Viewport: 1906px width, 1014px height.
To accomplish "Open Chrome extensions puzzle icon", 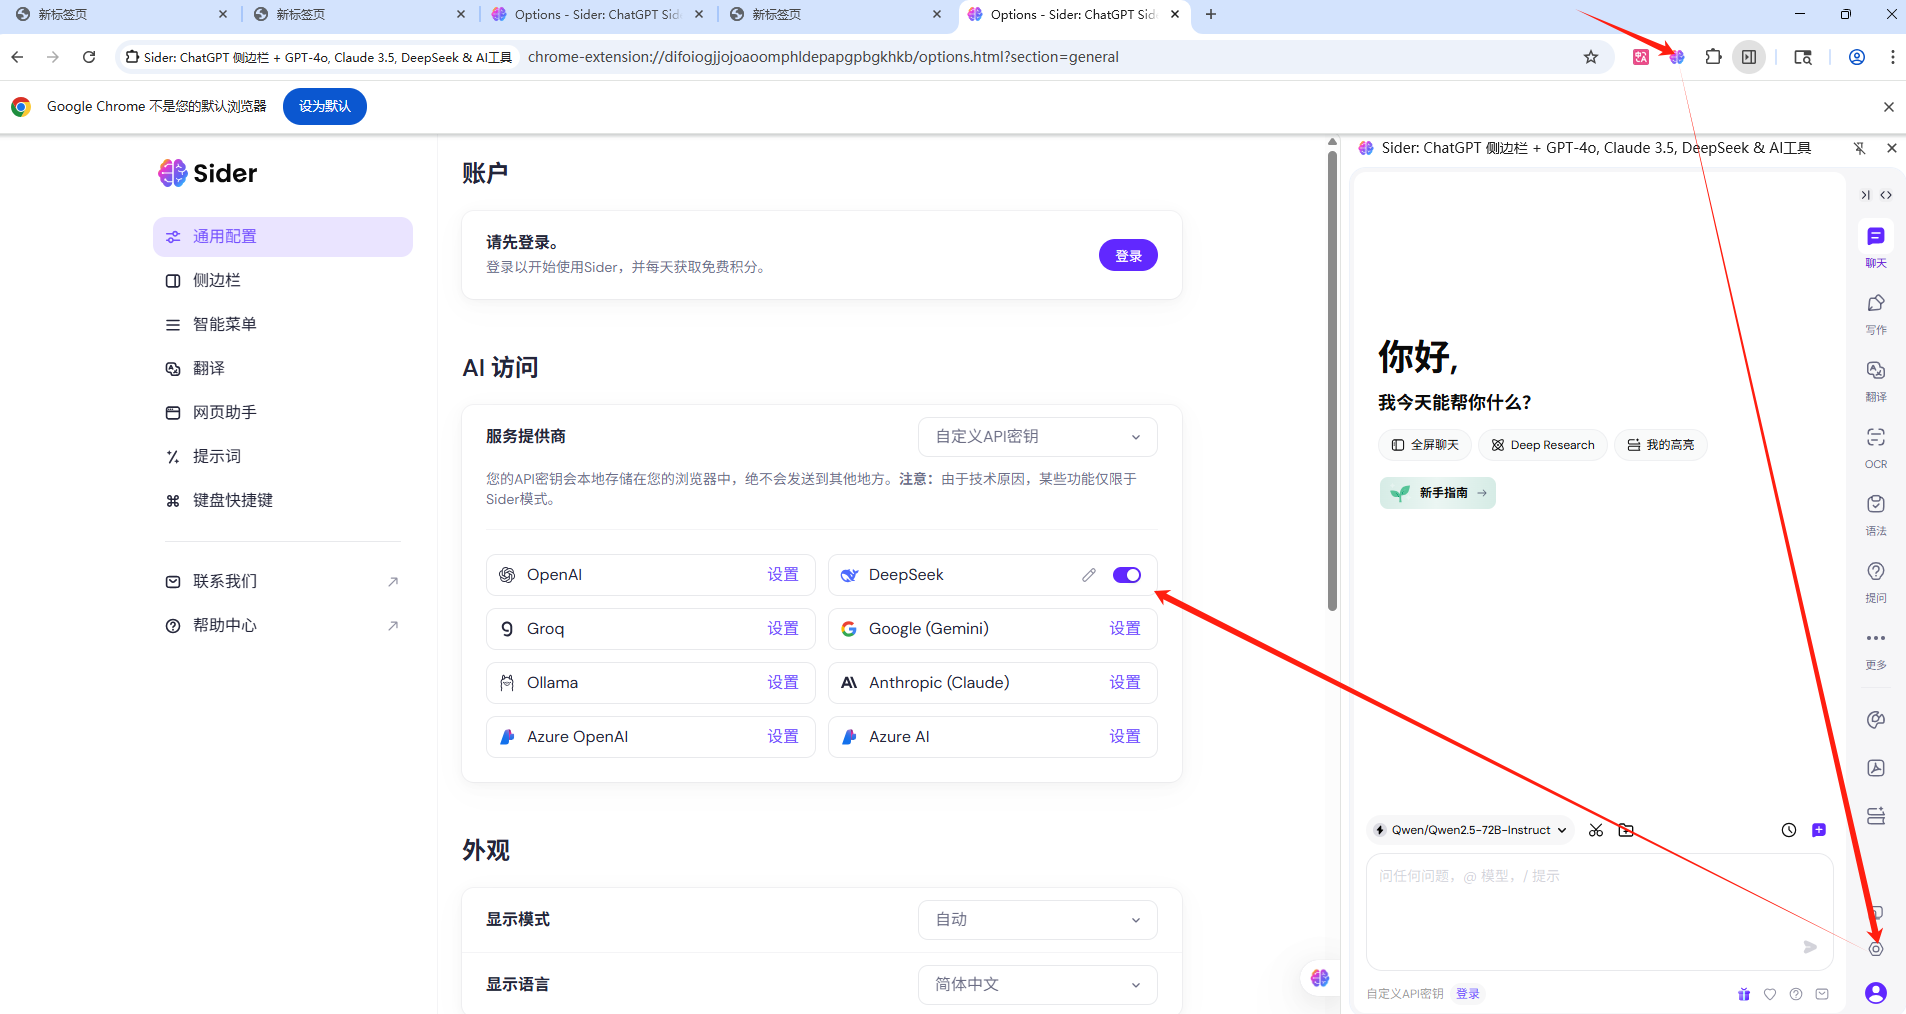I will 1713,57.
